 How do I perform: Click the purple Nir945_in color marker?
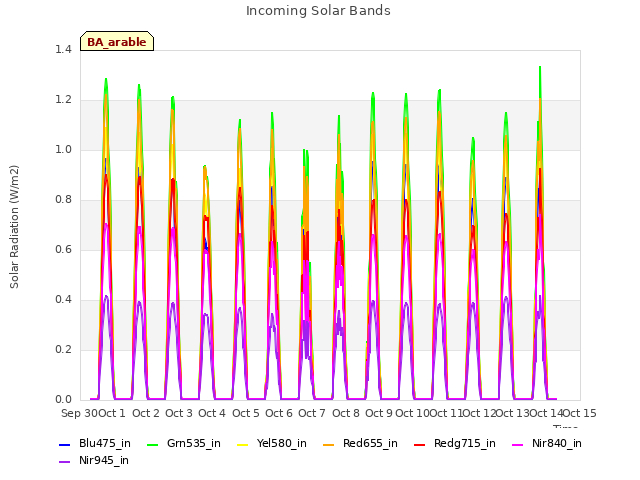[64, 462]
